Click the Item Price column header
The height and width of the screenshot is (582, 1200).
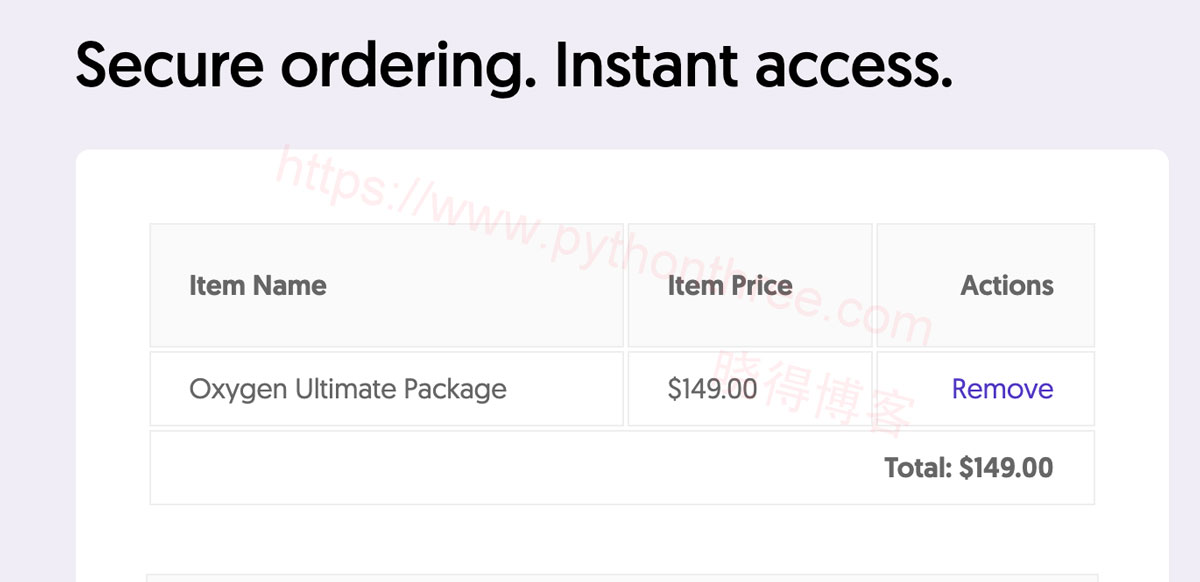point(730,286)
